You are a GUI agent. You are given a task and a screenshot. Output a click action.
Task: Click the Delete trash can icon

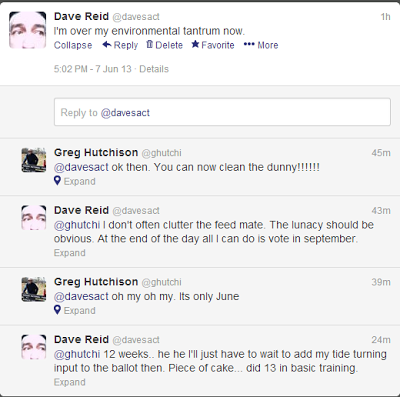point(149,44)
